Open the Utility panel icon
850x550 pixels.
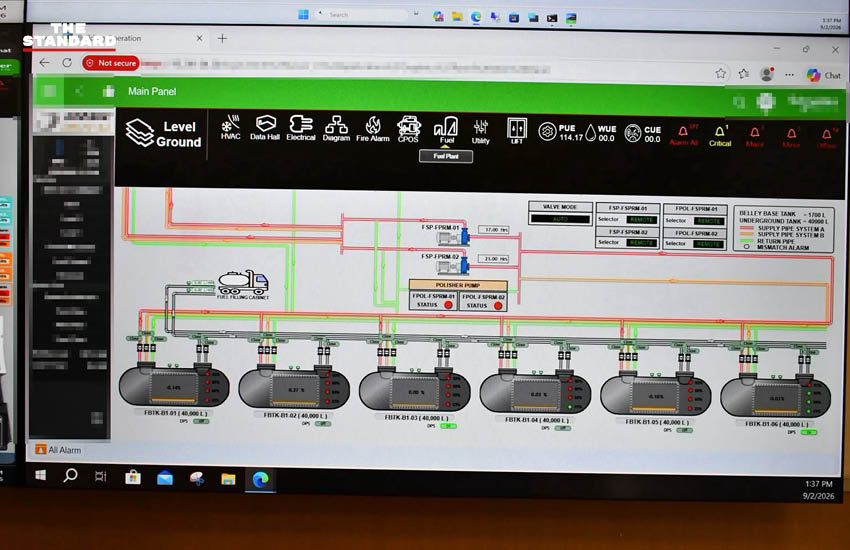click(x=480, y=132)
